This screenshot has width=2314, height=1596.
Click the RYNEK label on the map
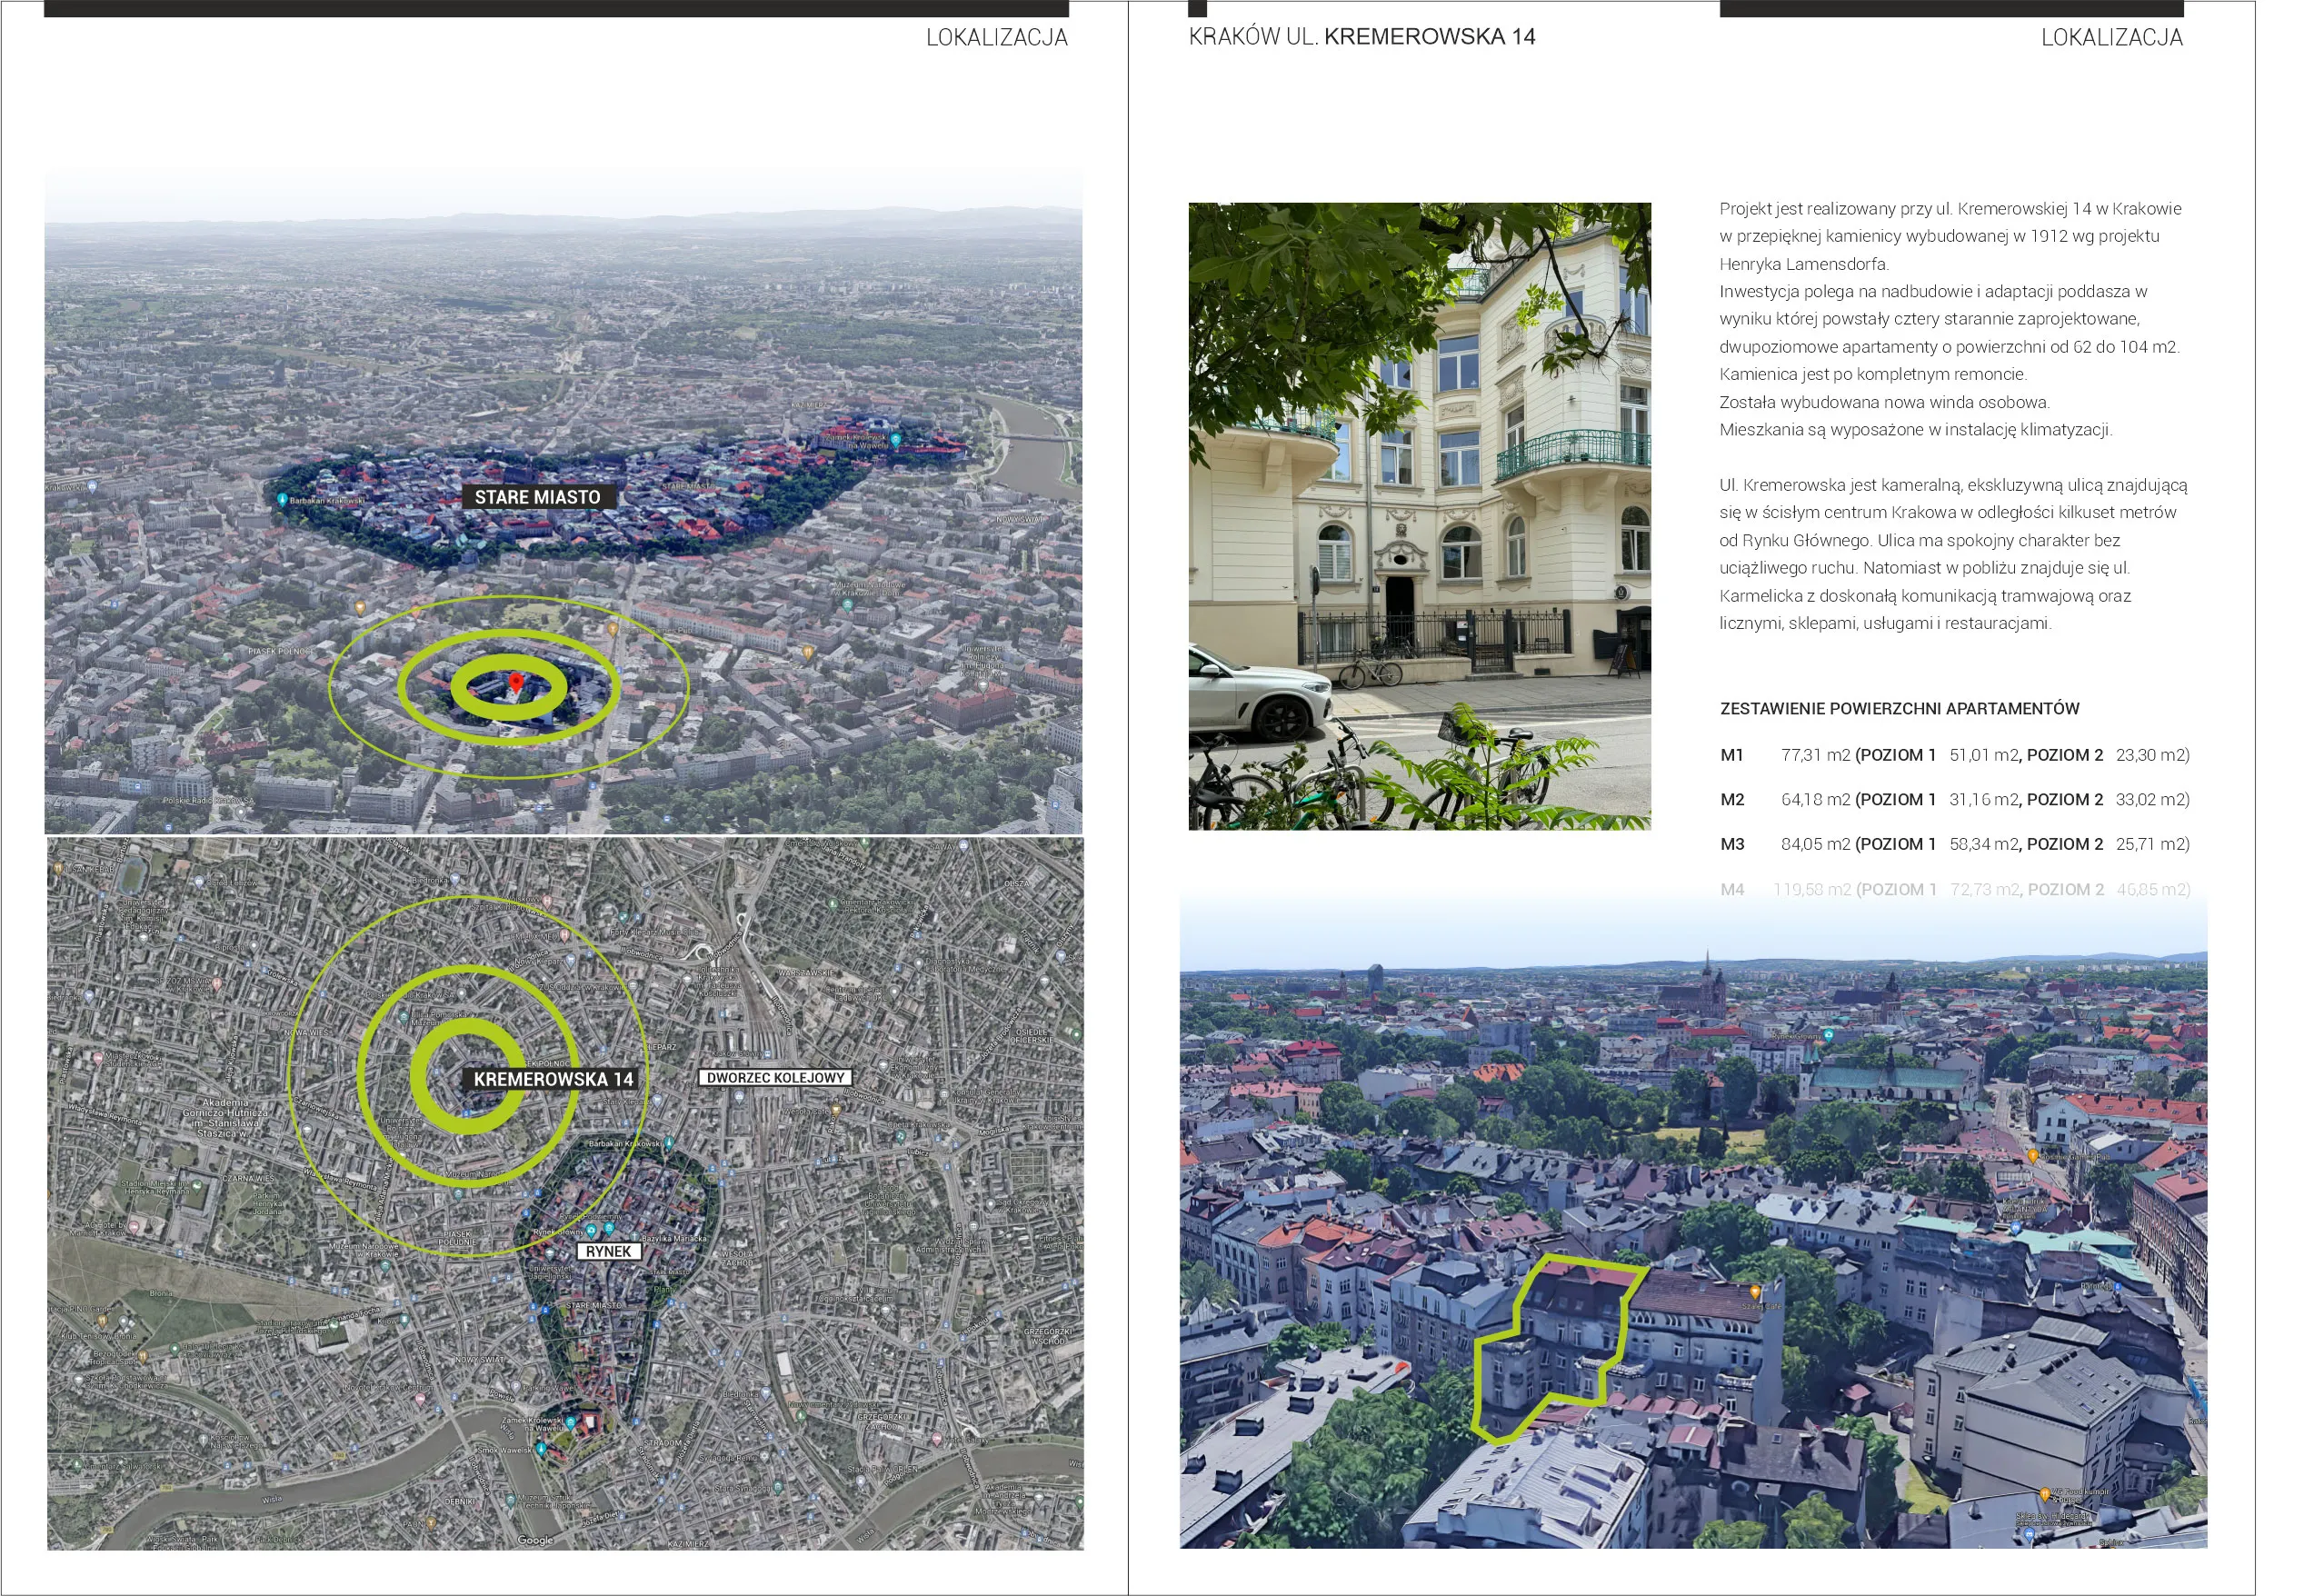[x=608, y=1251]
